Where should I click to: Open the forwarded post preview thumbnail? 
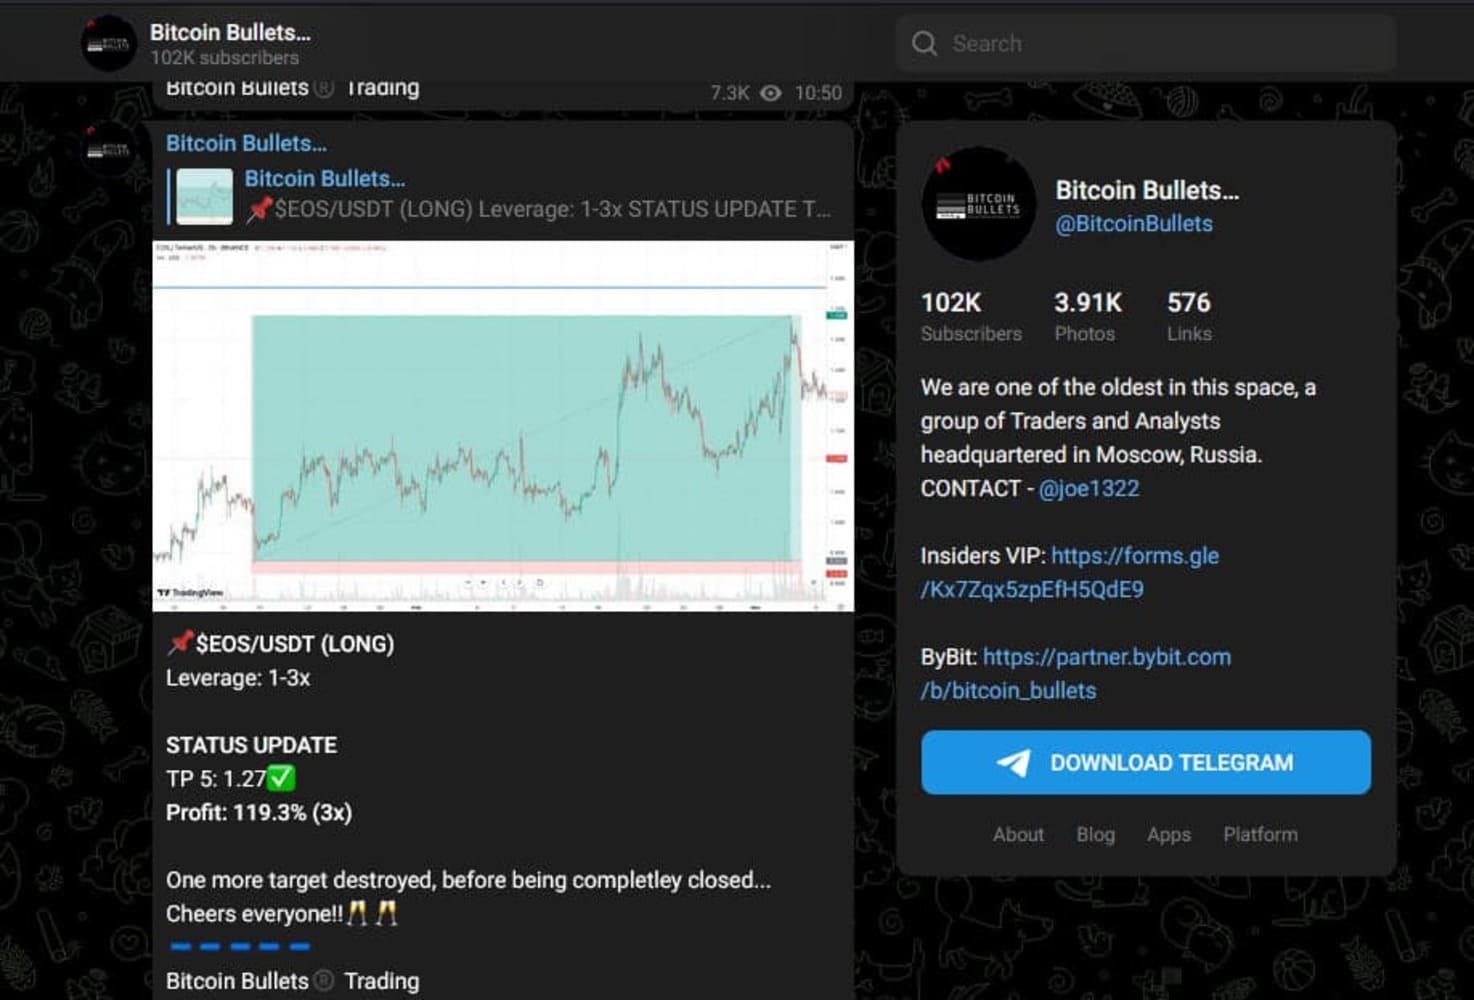click(204, 195)
